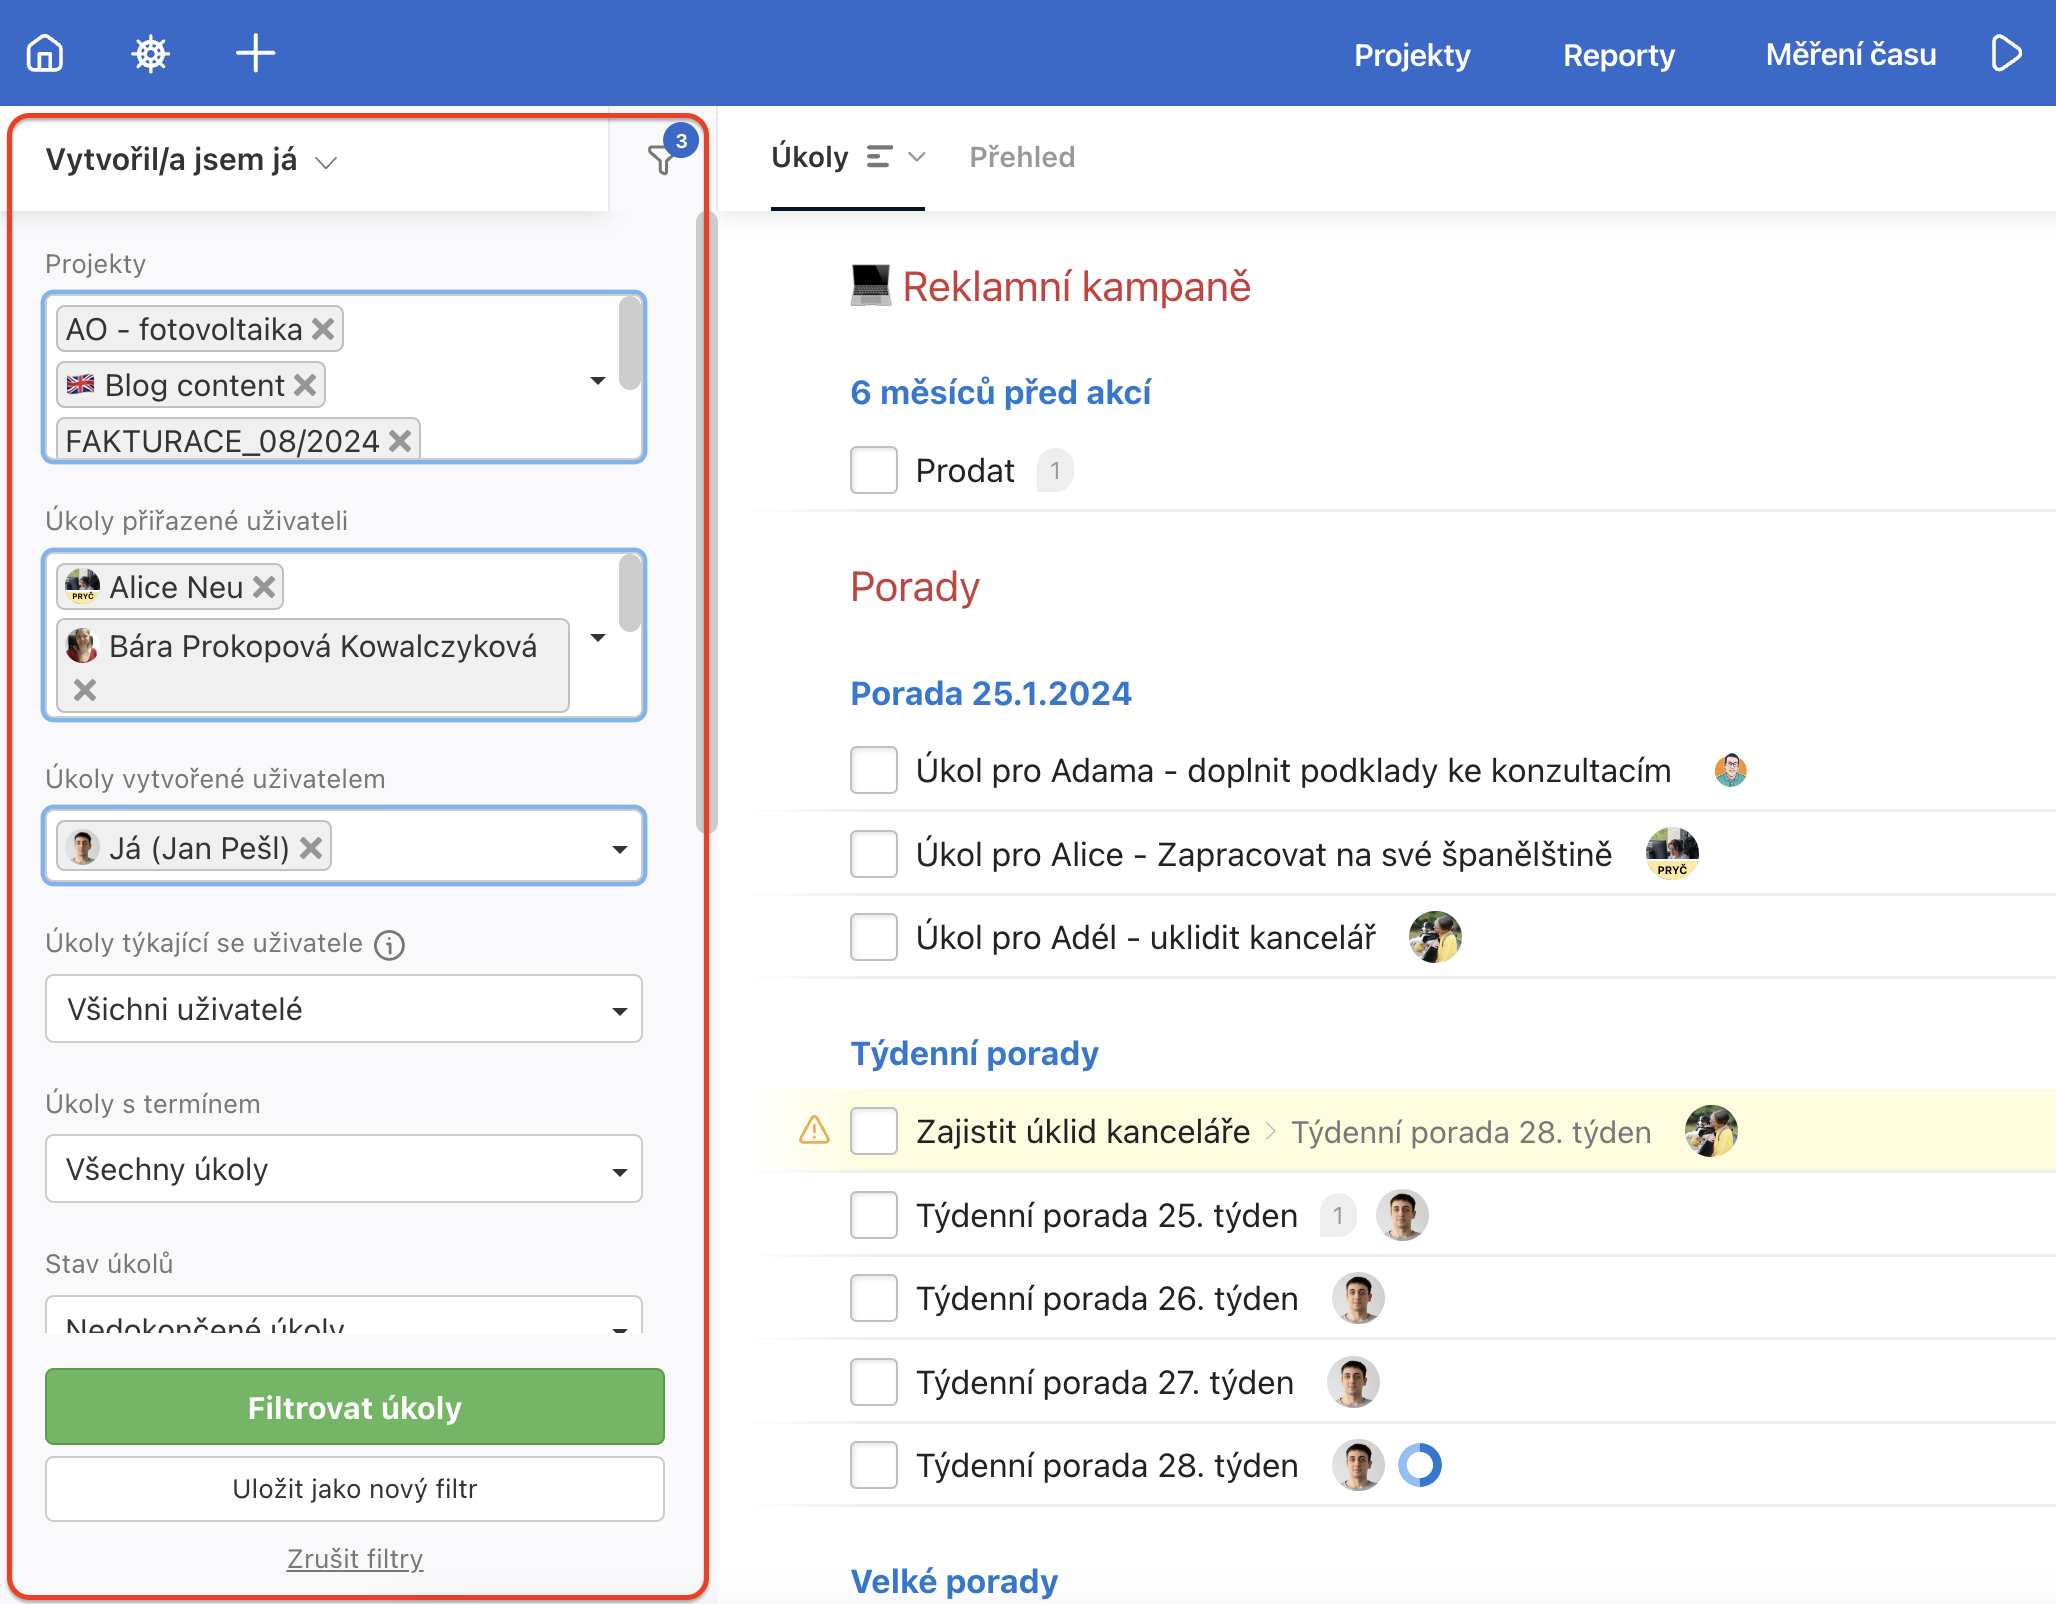The height and width of the screenshot is (1604, 2056).
Task: Click Uložit jako nový filtr button
Action: (x=355, y=1489)
